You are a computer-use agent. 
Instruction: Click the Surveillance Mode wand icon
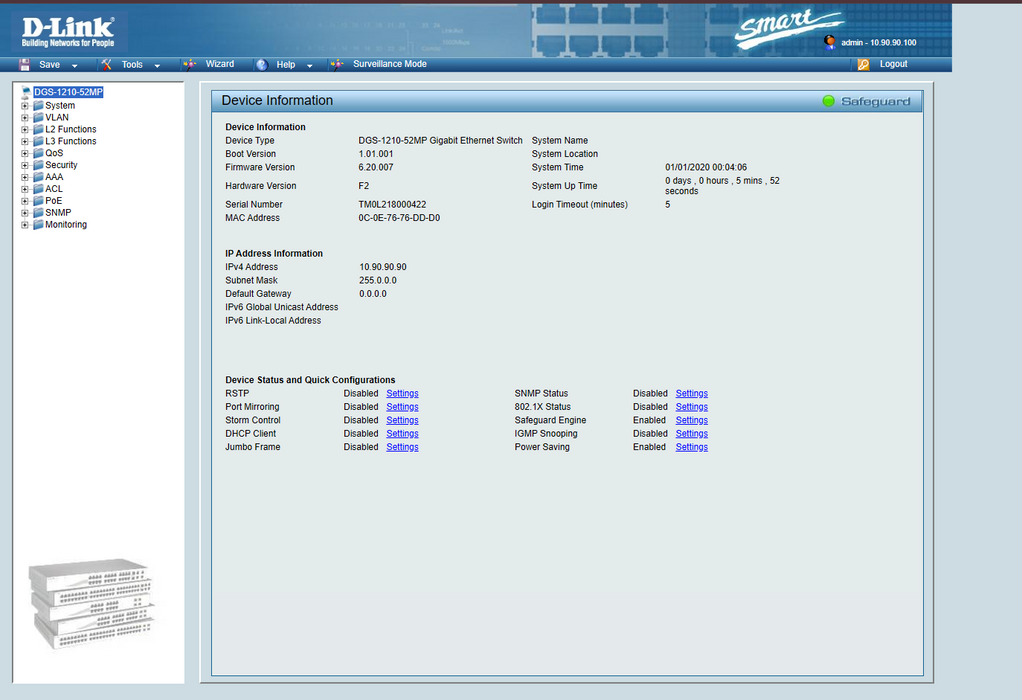coord(337,65)
